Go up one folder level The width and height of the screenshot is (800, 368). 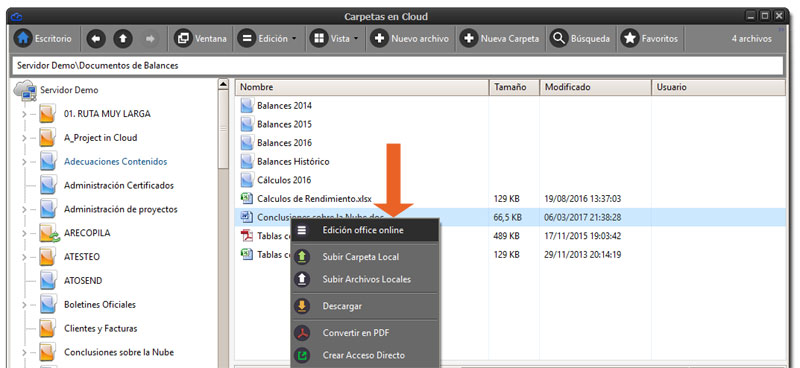click(x=123, y=38)
